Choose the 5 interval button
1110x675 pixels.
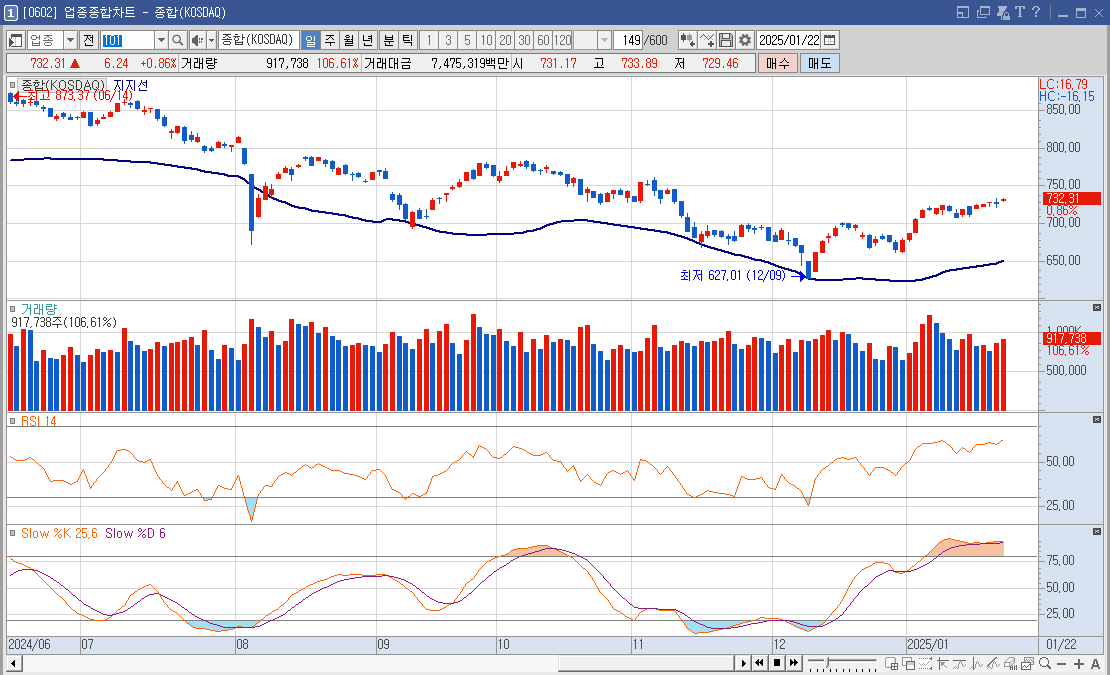tap(467, 40)
